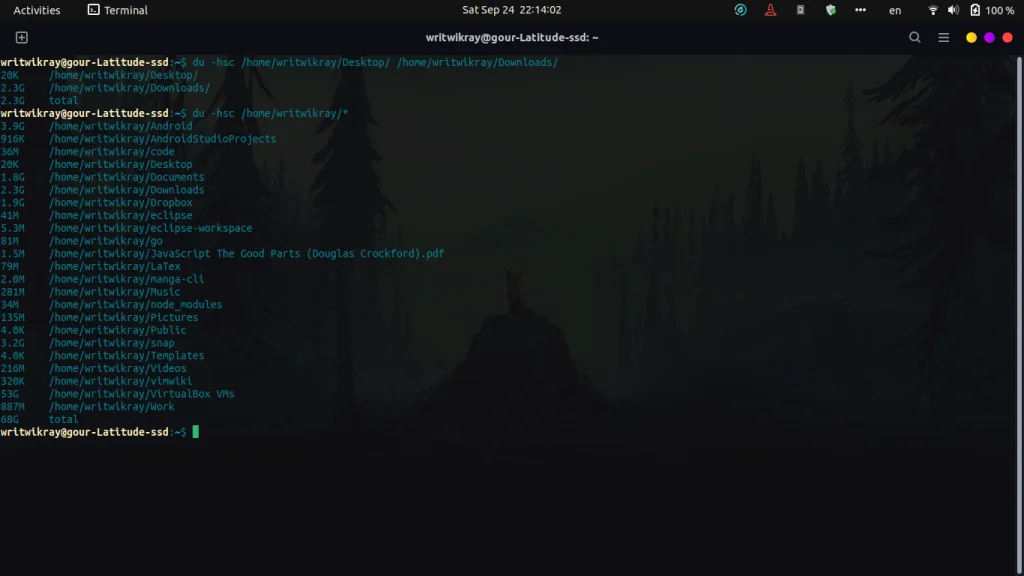Open the Terminal app menu

click(x=117, y=10)
